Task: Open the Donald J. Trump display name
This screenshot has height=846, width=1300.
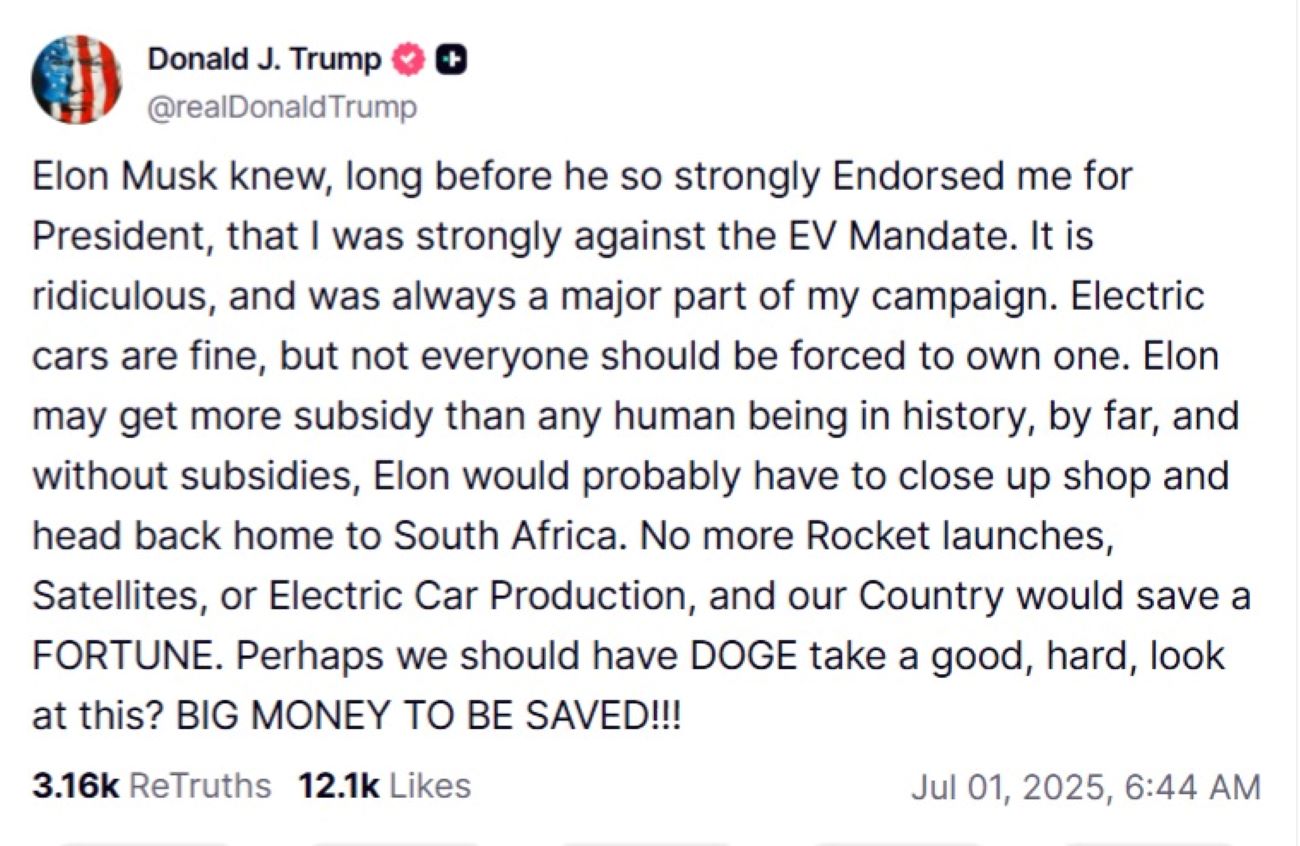Action: 264,60
